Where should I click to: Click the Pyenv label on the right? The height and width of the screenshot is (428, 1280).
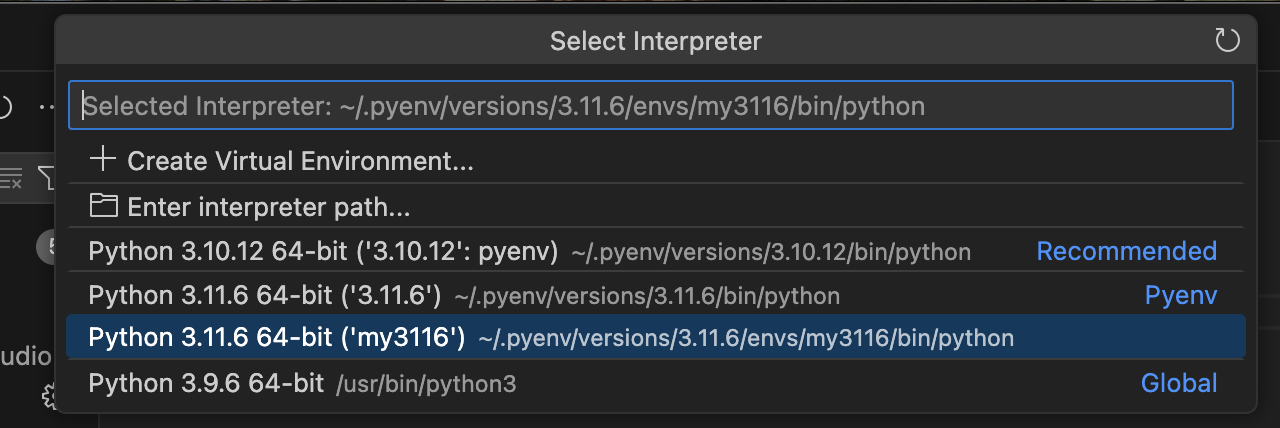coord(1180,295)
